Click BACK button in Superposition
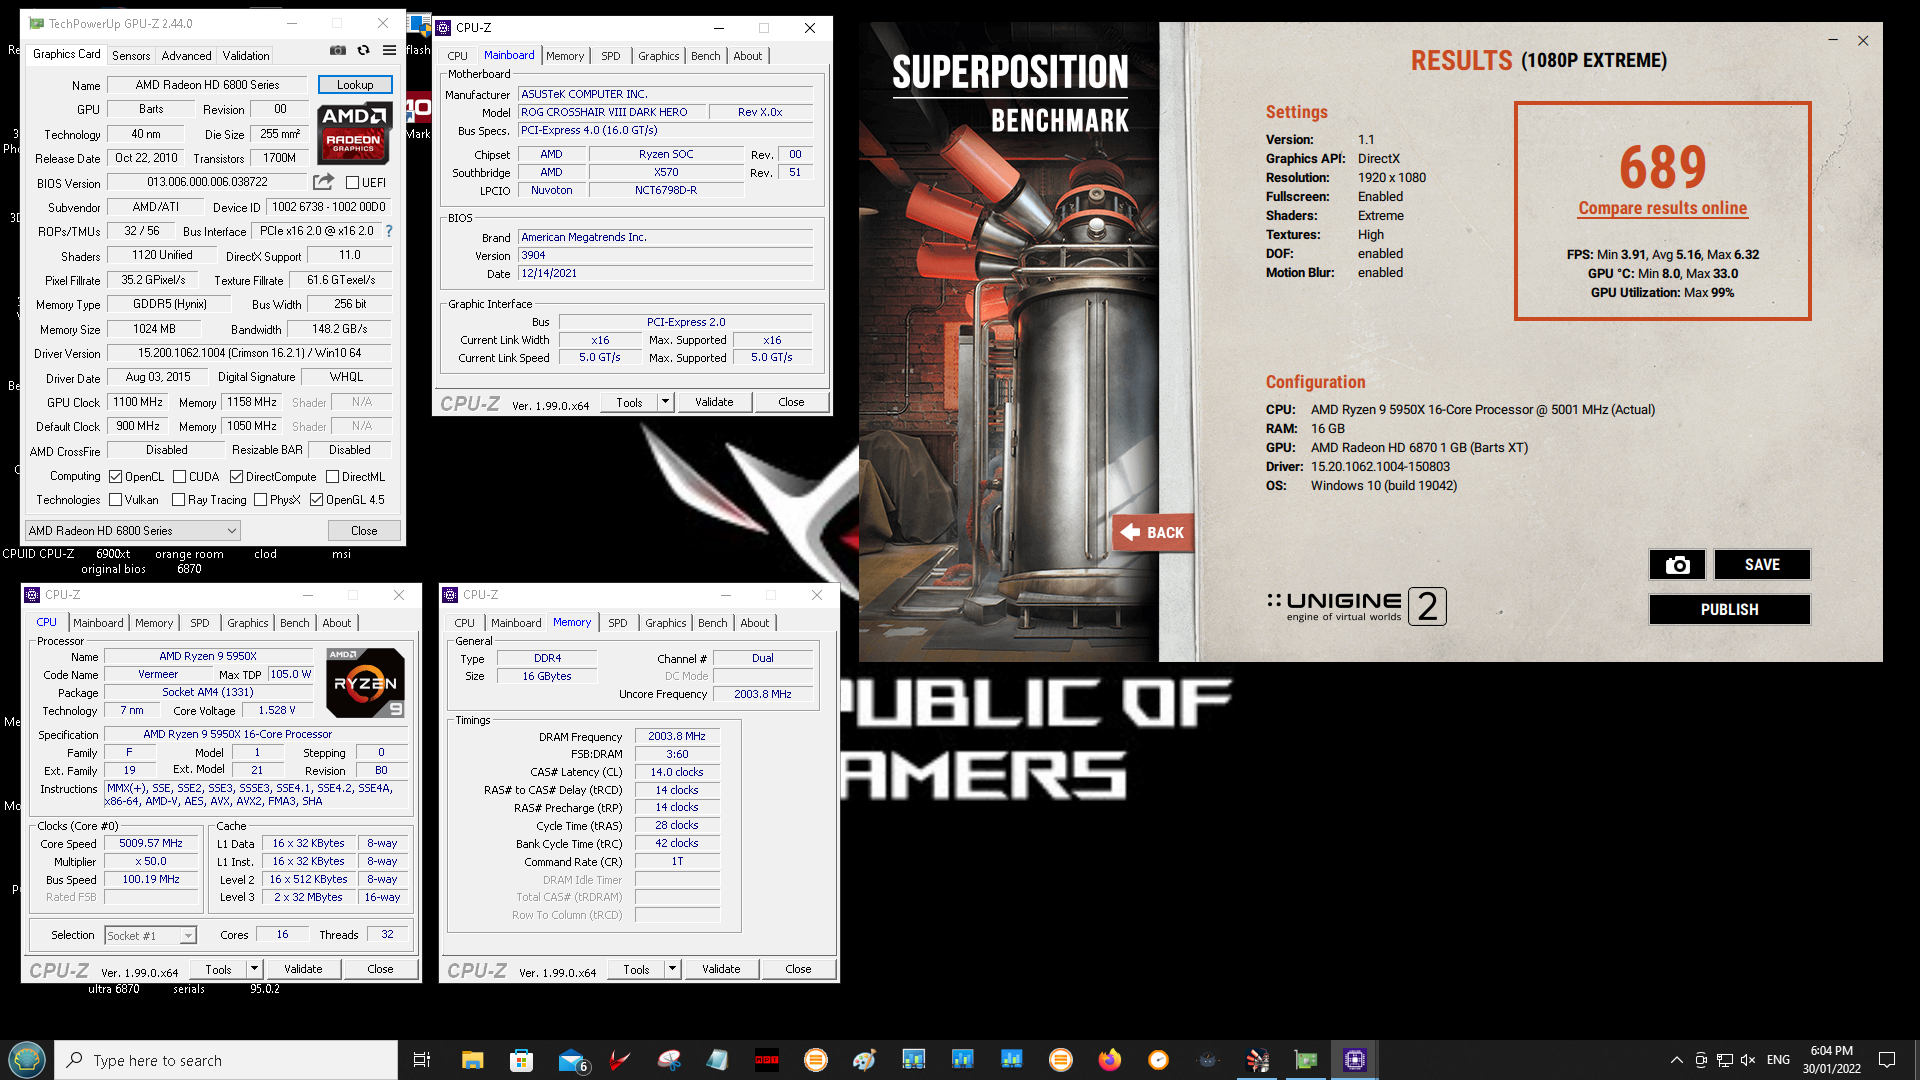 1153,532
